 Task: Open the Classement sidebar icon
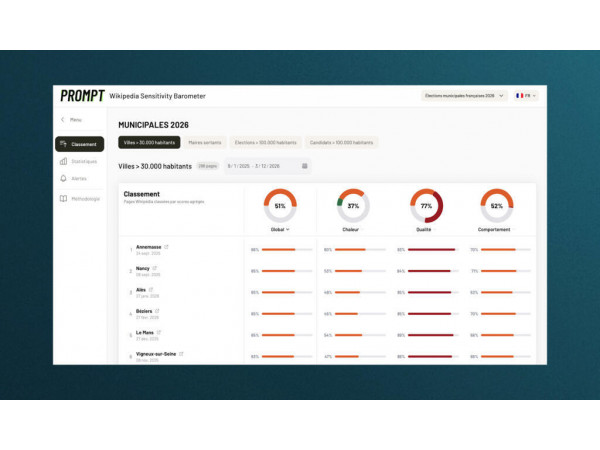pos(63,144)
